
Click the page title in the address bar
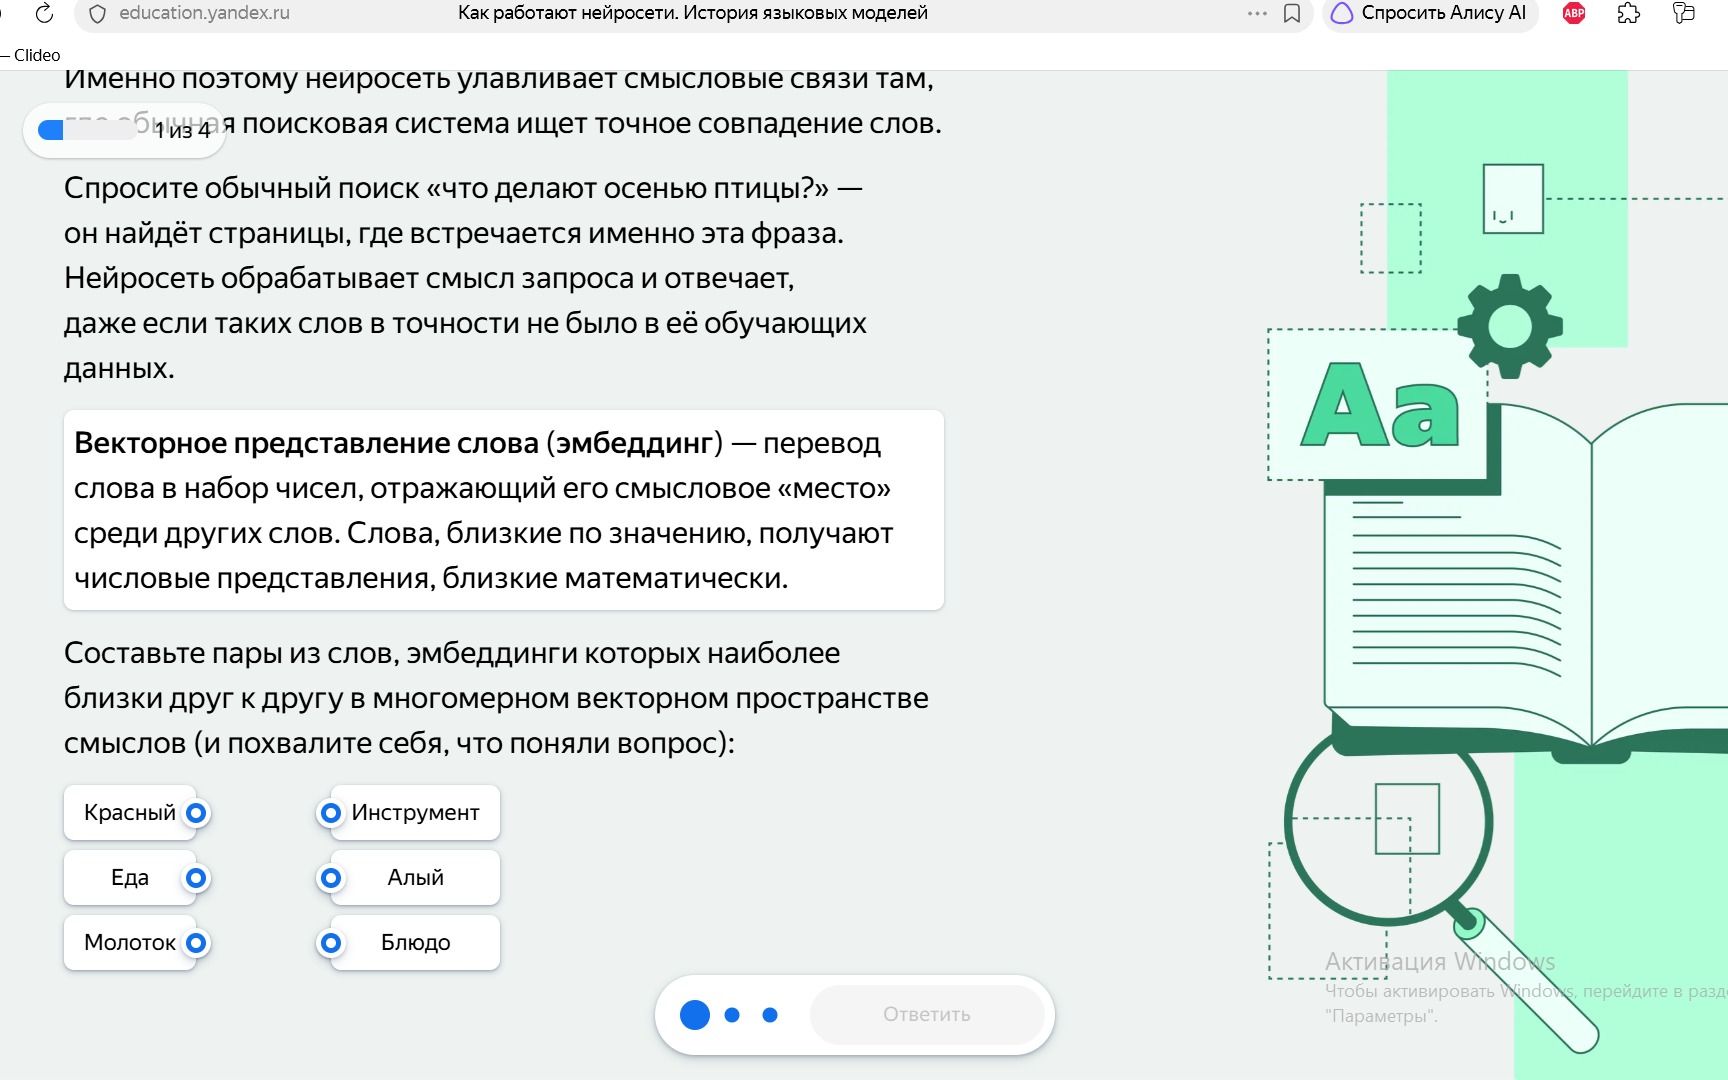(x=693, y=14)
